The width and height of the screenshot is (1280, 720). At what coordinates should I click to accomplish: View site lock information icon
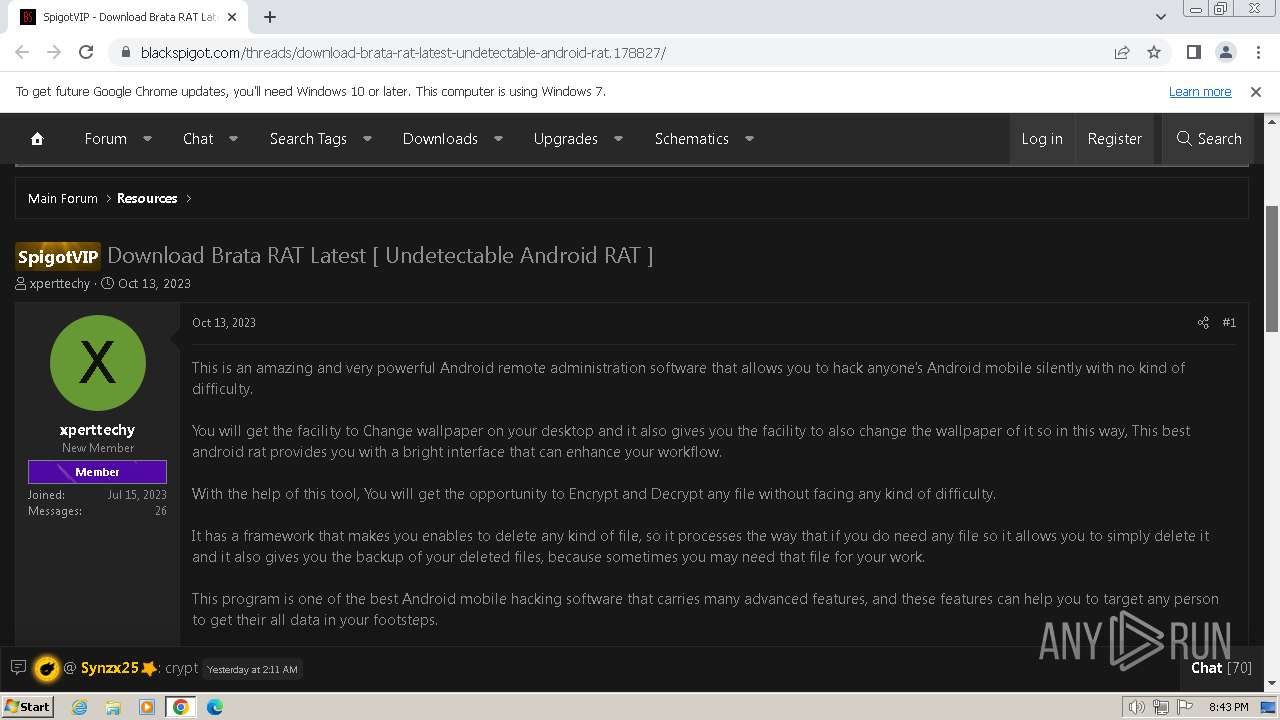pyautogui.click(x=125, y=52)
